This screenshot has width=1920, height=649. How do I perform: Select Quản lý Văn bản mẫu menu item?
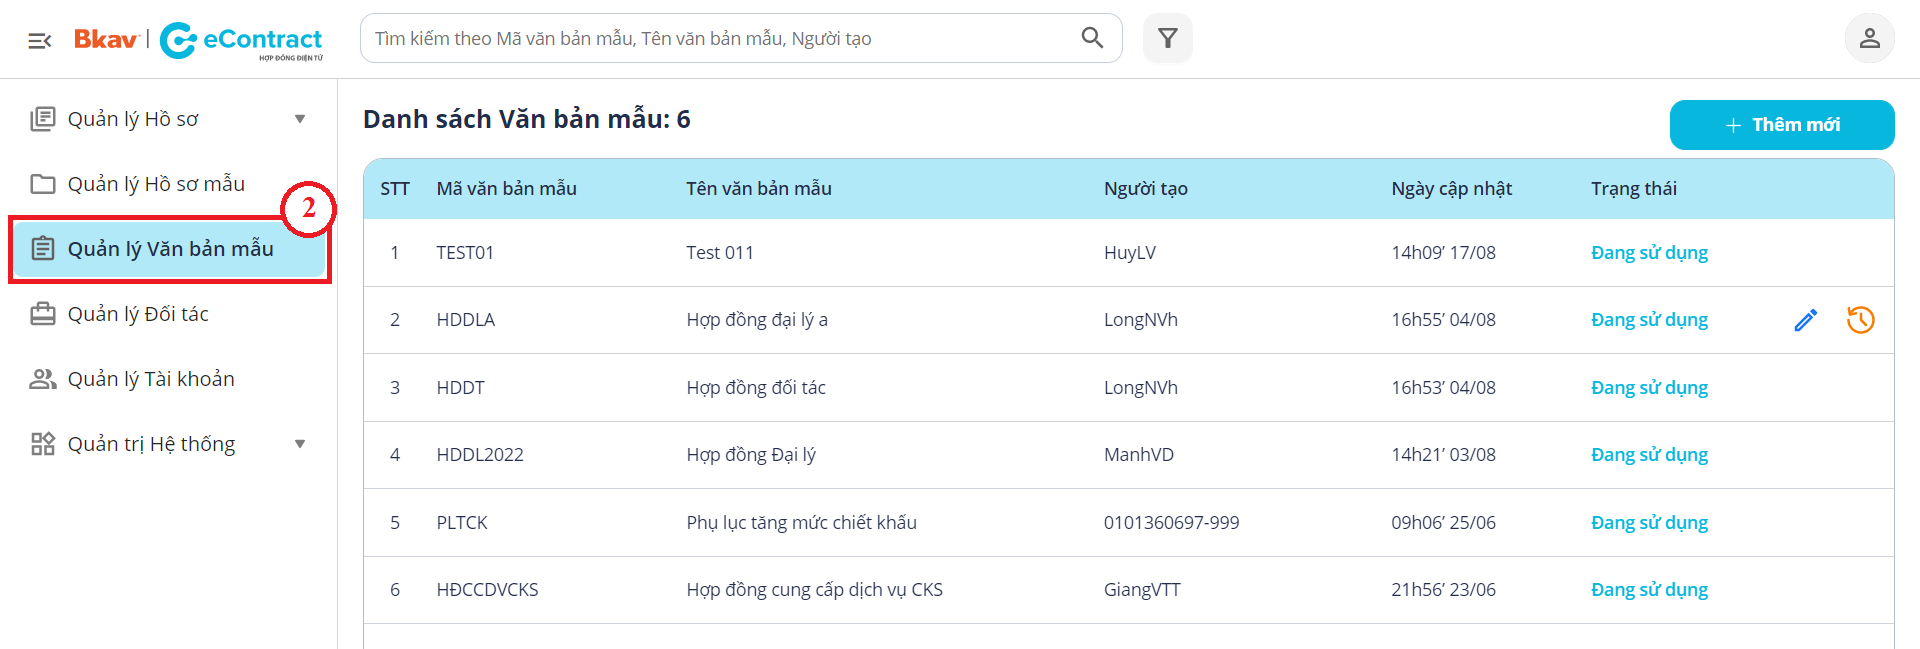tap(170, 249)
